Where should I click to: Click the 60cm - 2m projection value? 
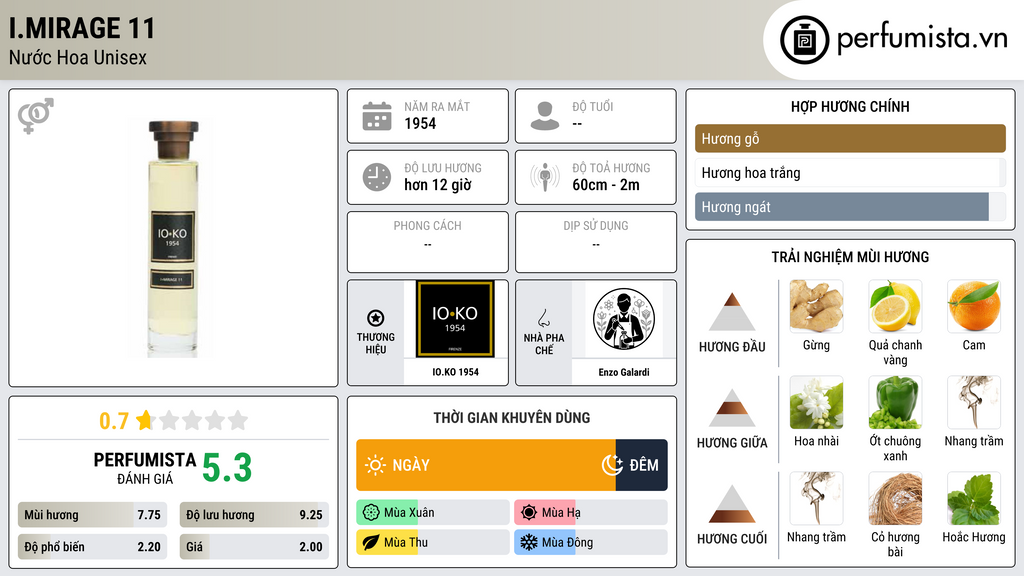point(606,185)
